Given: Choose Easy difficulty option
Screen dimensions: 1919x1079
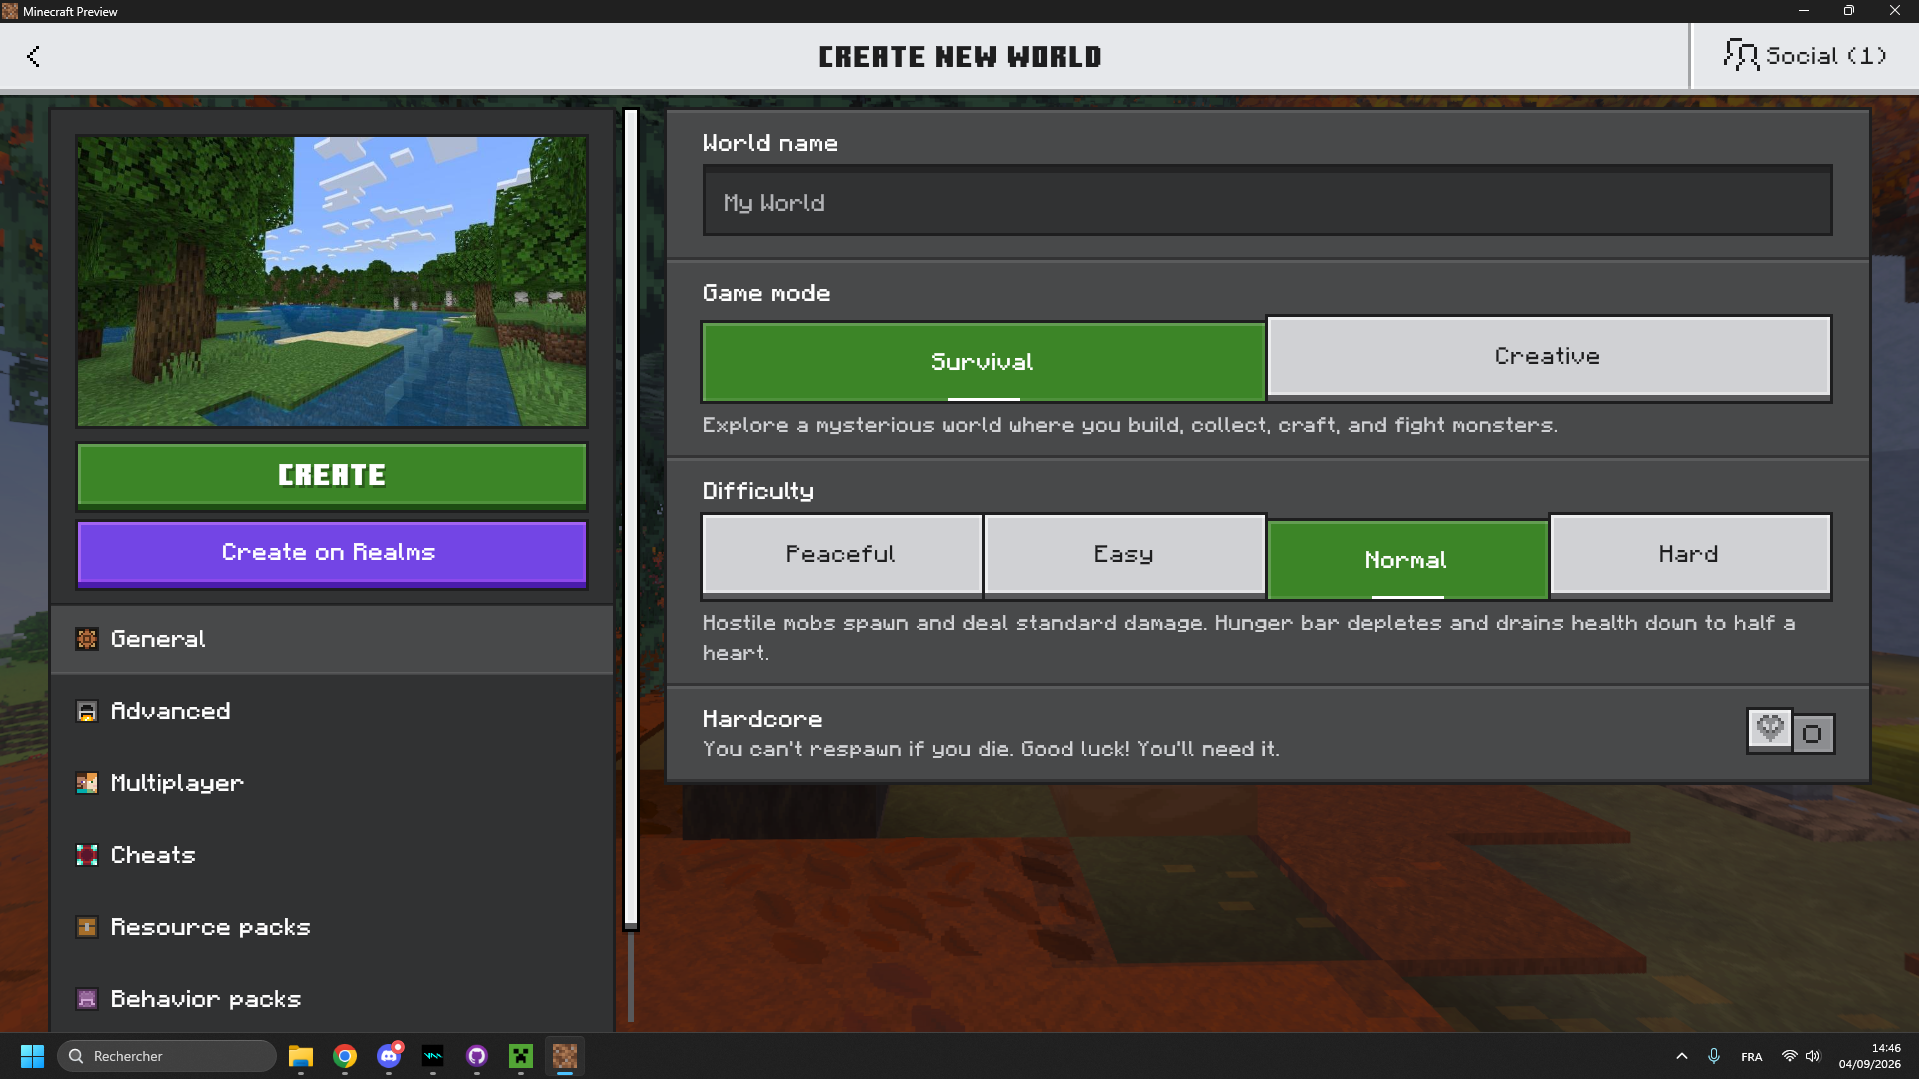Looking at the screenshot, I should point(1124,555).
